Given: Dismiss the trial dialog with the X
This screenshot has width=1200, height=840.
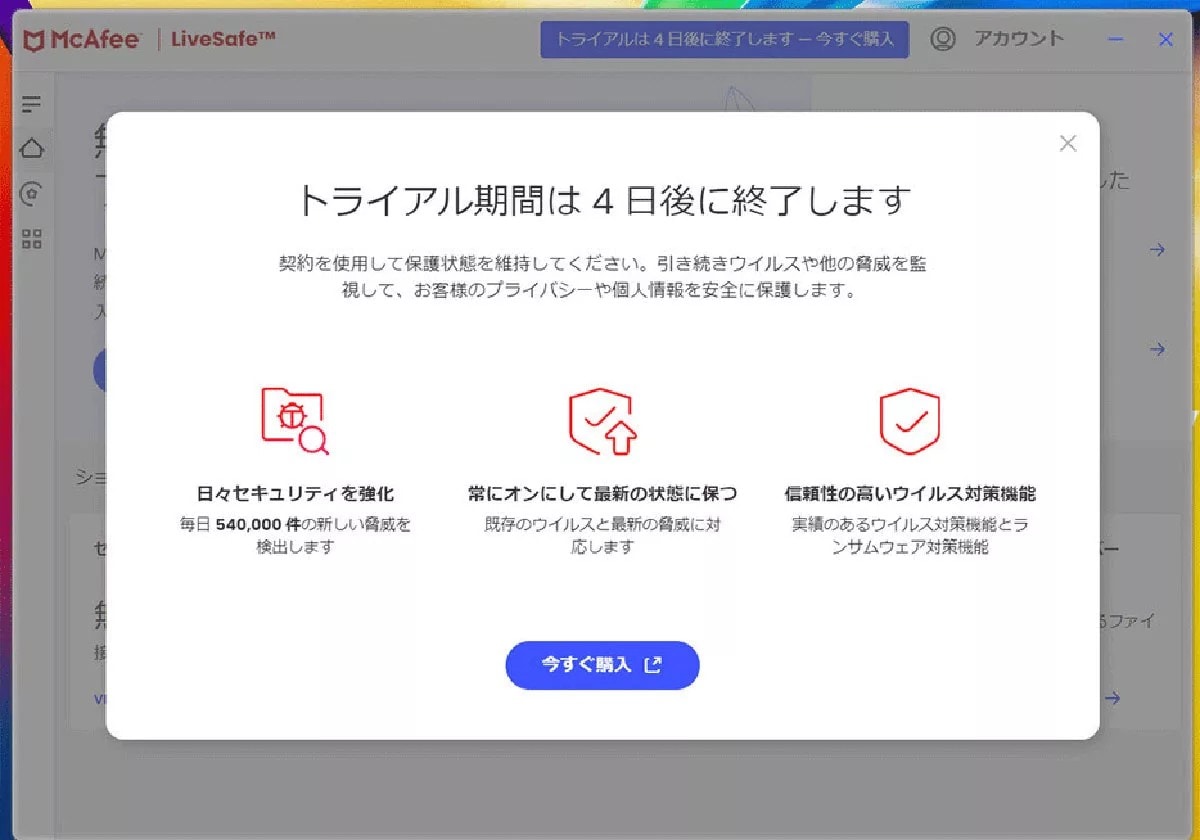Looking at the screenshot, I should [1067, 143].
